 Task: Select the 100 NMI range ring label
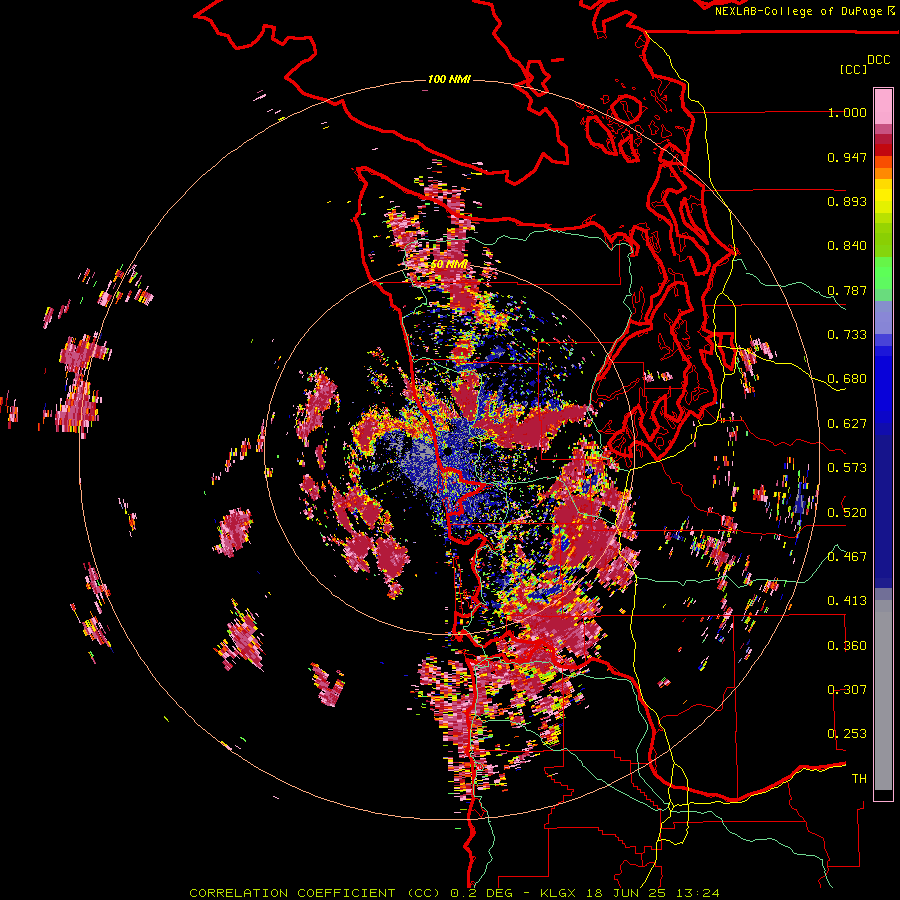point(449,79)
